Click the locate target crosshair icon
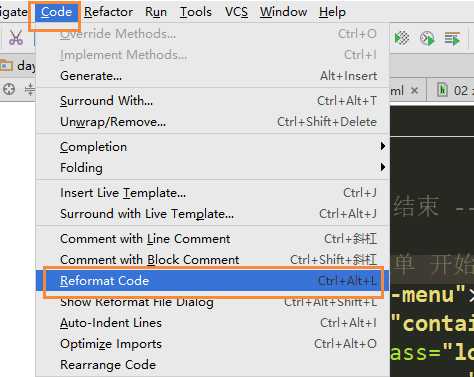This screenshot has width=474, height=377. [x=9, y=89]
